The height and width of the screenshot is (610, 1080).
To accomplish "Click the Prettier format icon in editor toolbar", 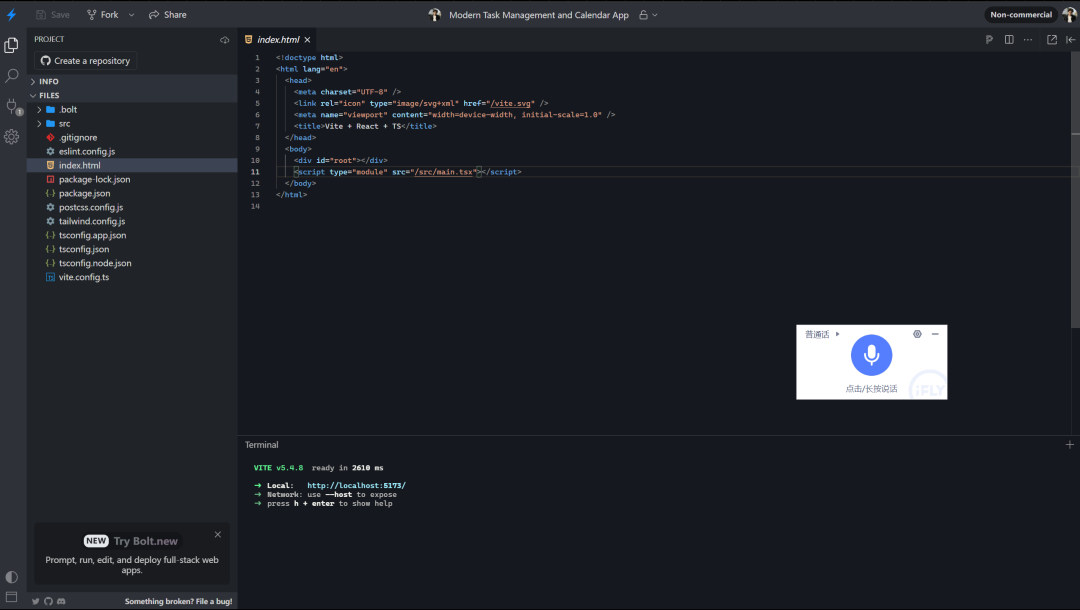I will [x=989, y=40].
